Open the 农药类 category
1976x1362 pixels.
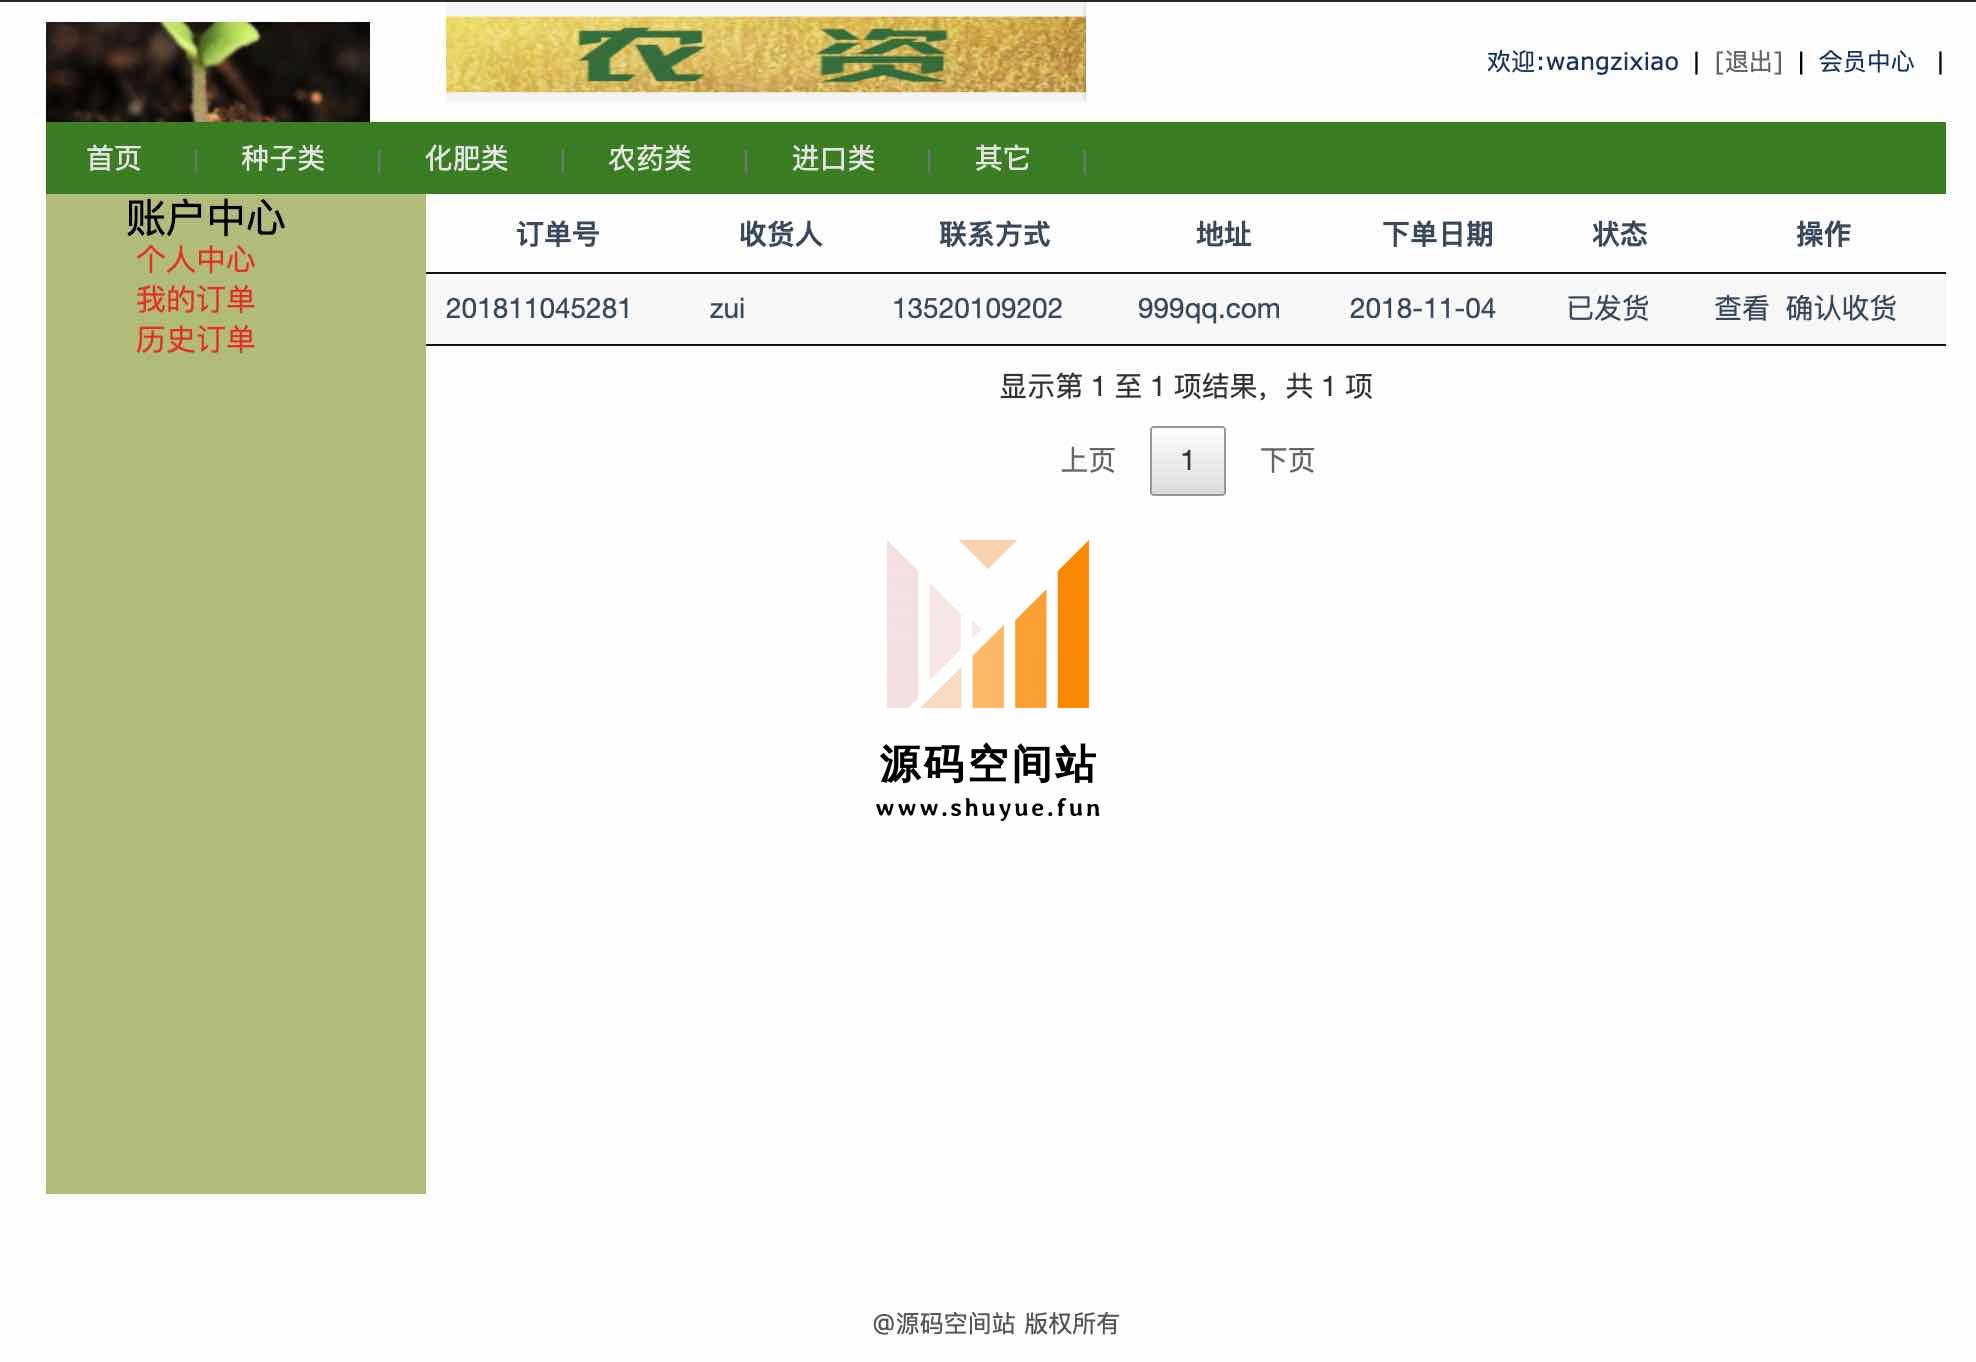click(x=650, y=158)
